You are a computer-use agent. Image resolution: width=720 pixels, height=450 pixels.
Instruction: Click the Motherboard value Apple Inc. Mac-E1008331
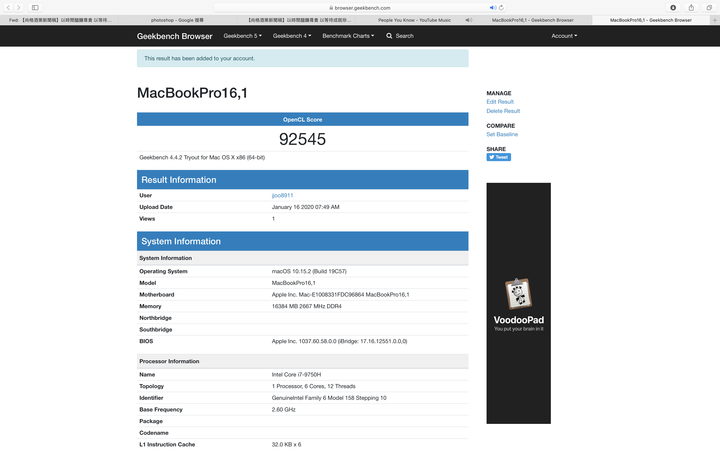click(340, 295)
